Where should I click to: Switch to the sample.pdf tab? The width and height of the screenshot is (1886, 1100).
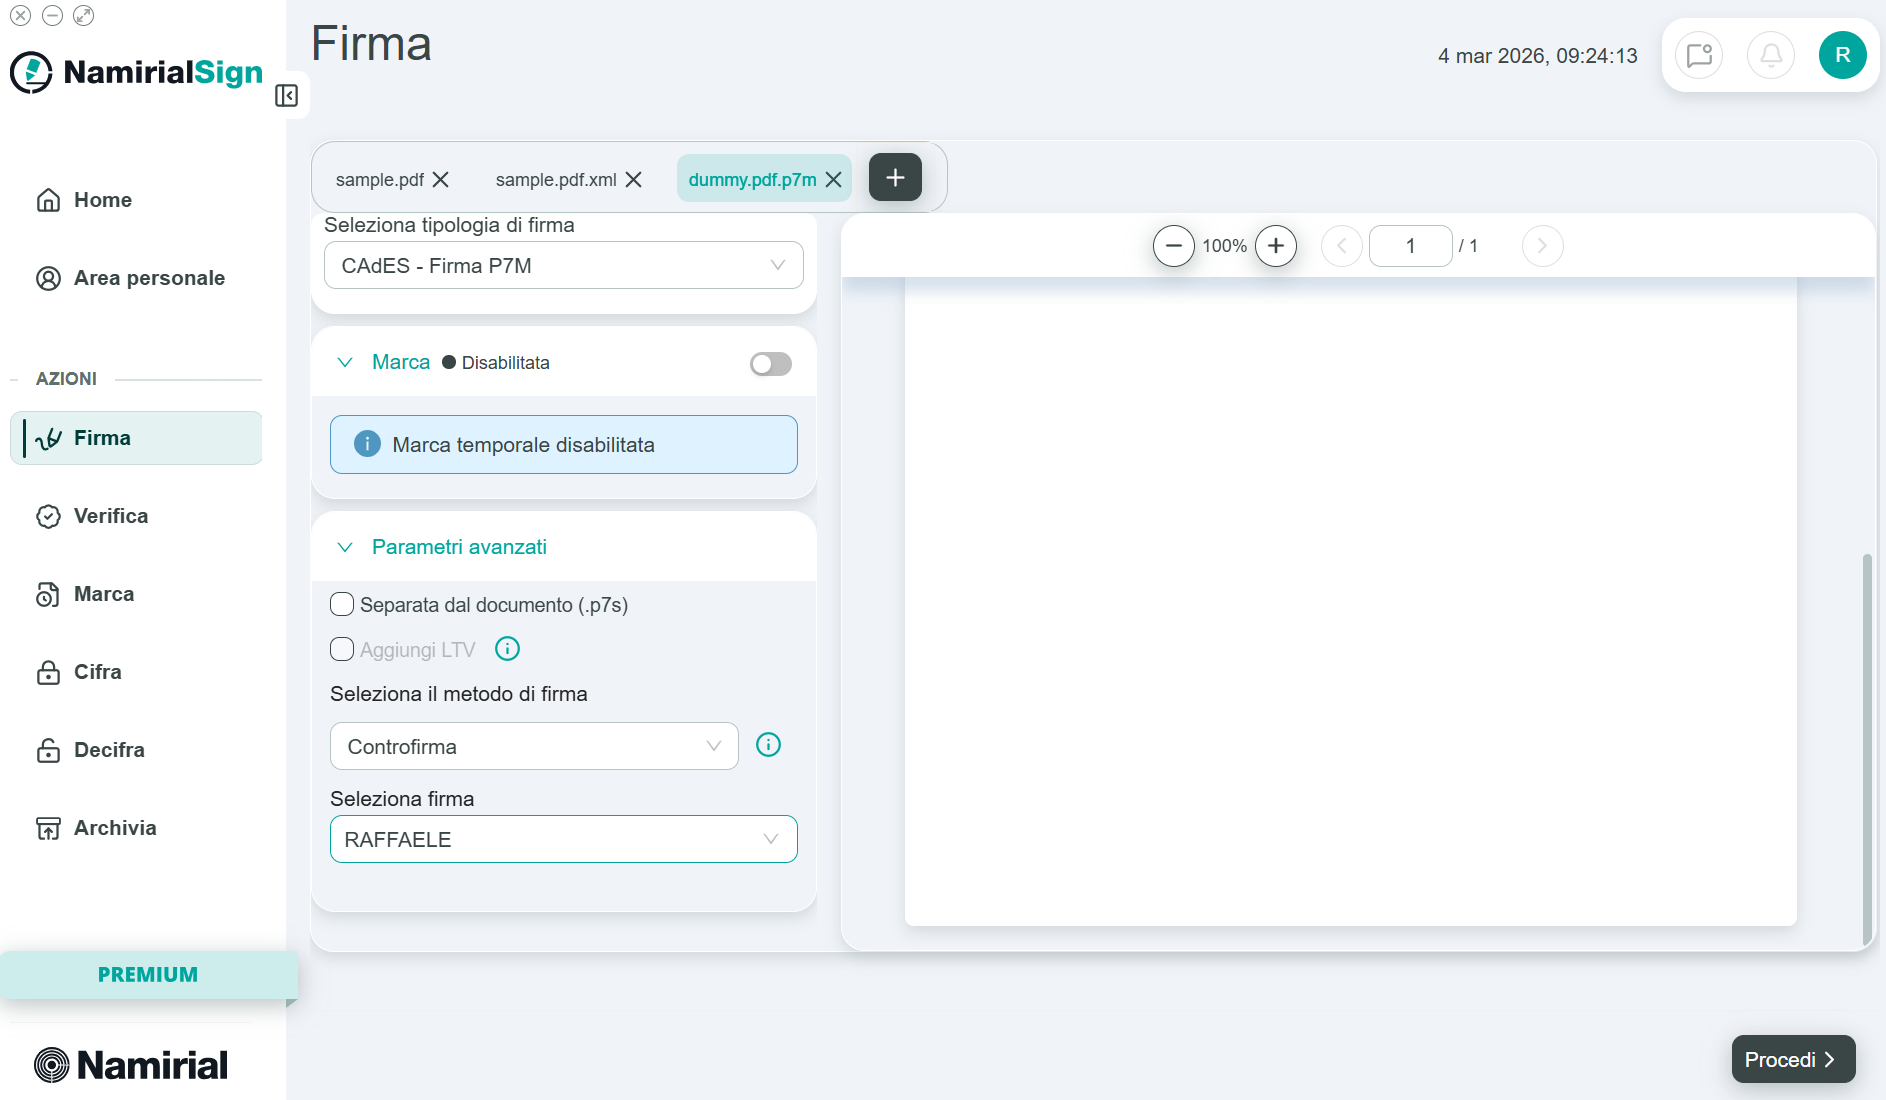click(x=380, y=180)
